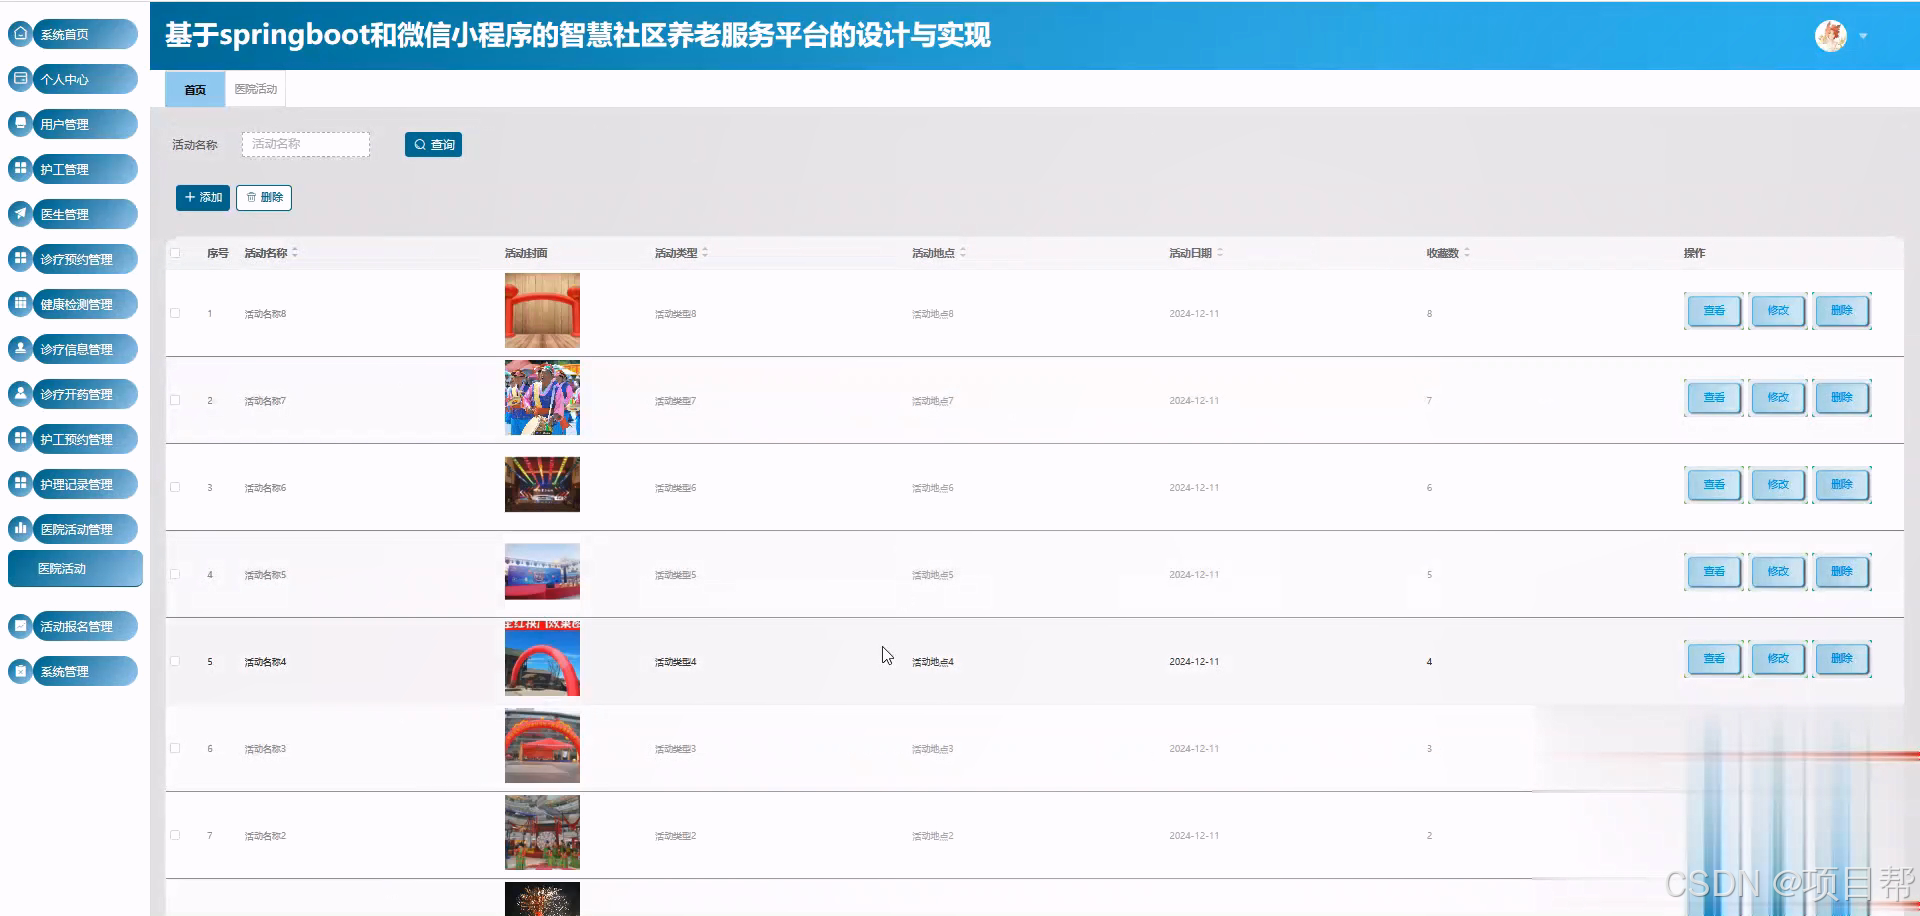This screenshot has width=1920, height=916.
Task: Click 修改 for 活动名称7
Action: 1778,398
